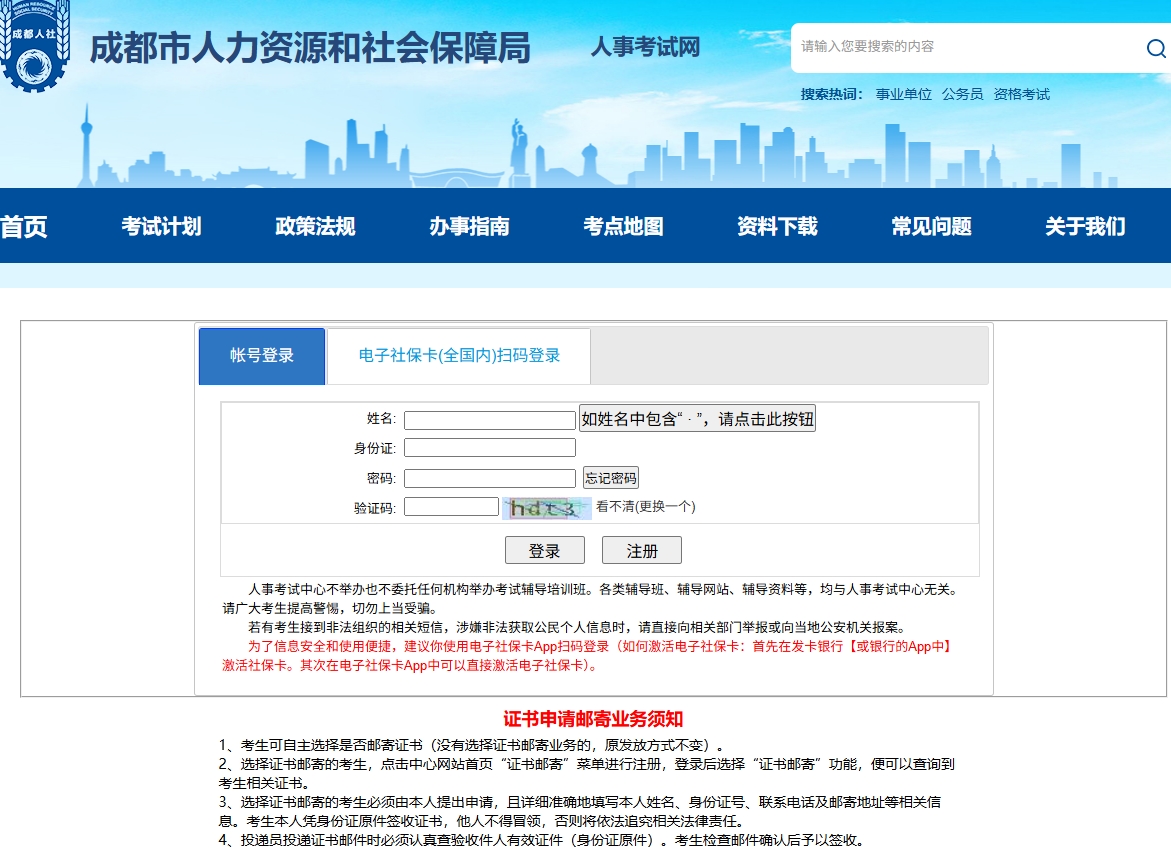
Task: Select 考点地图 in the navigation bar
Action: [x=623, y=226]
